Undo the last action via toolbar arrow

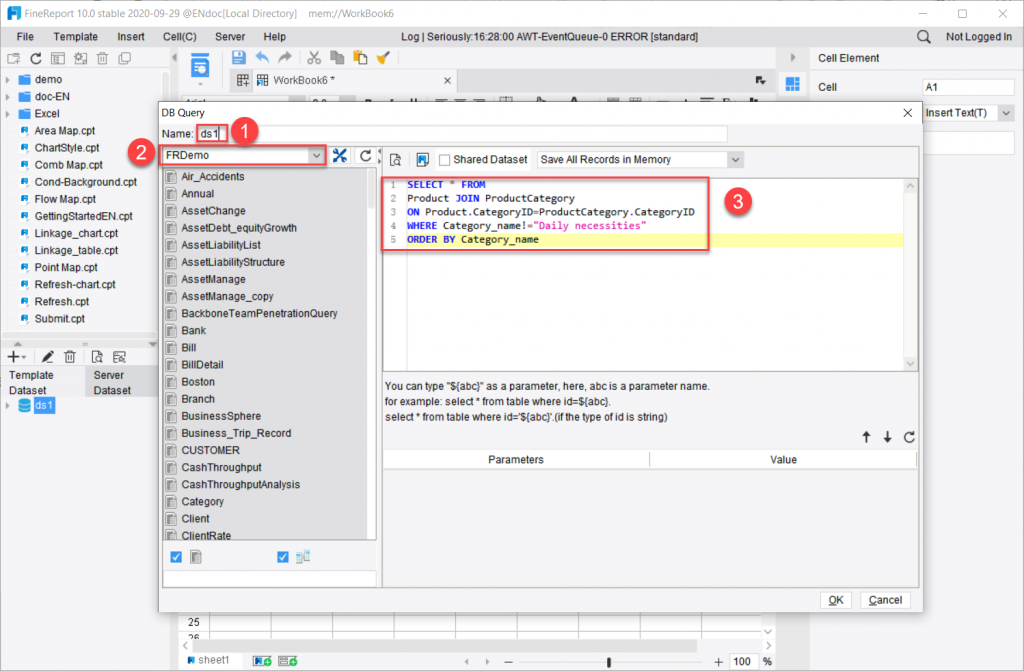262,57
